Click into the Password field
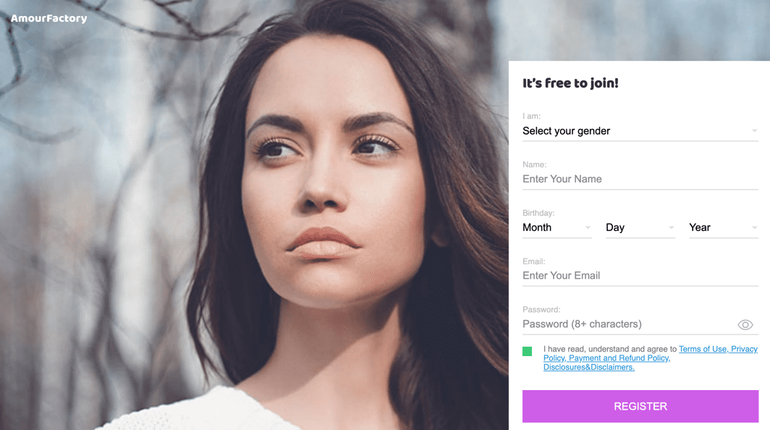This screenshot has width=770, height=430. [x=629, y=324]
